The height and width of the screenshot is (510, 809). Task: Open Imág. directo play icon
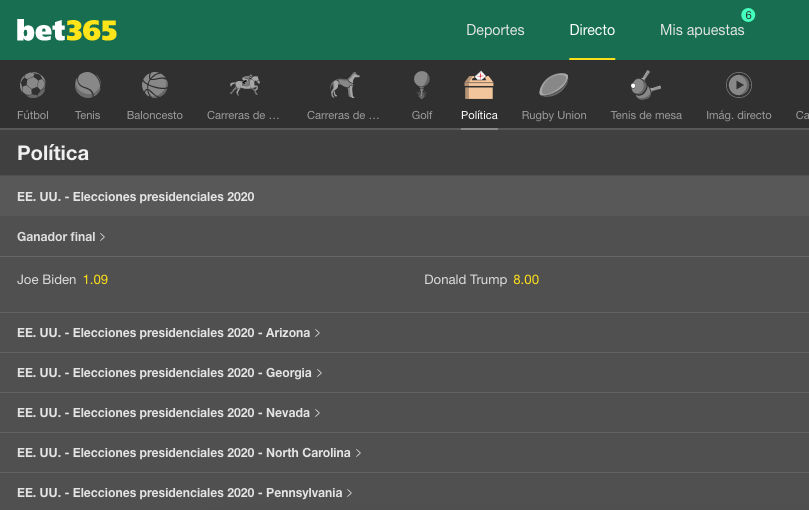(x=739, y=86)
